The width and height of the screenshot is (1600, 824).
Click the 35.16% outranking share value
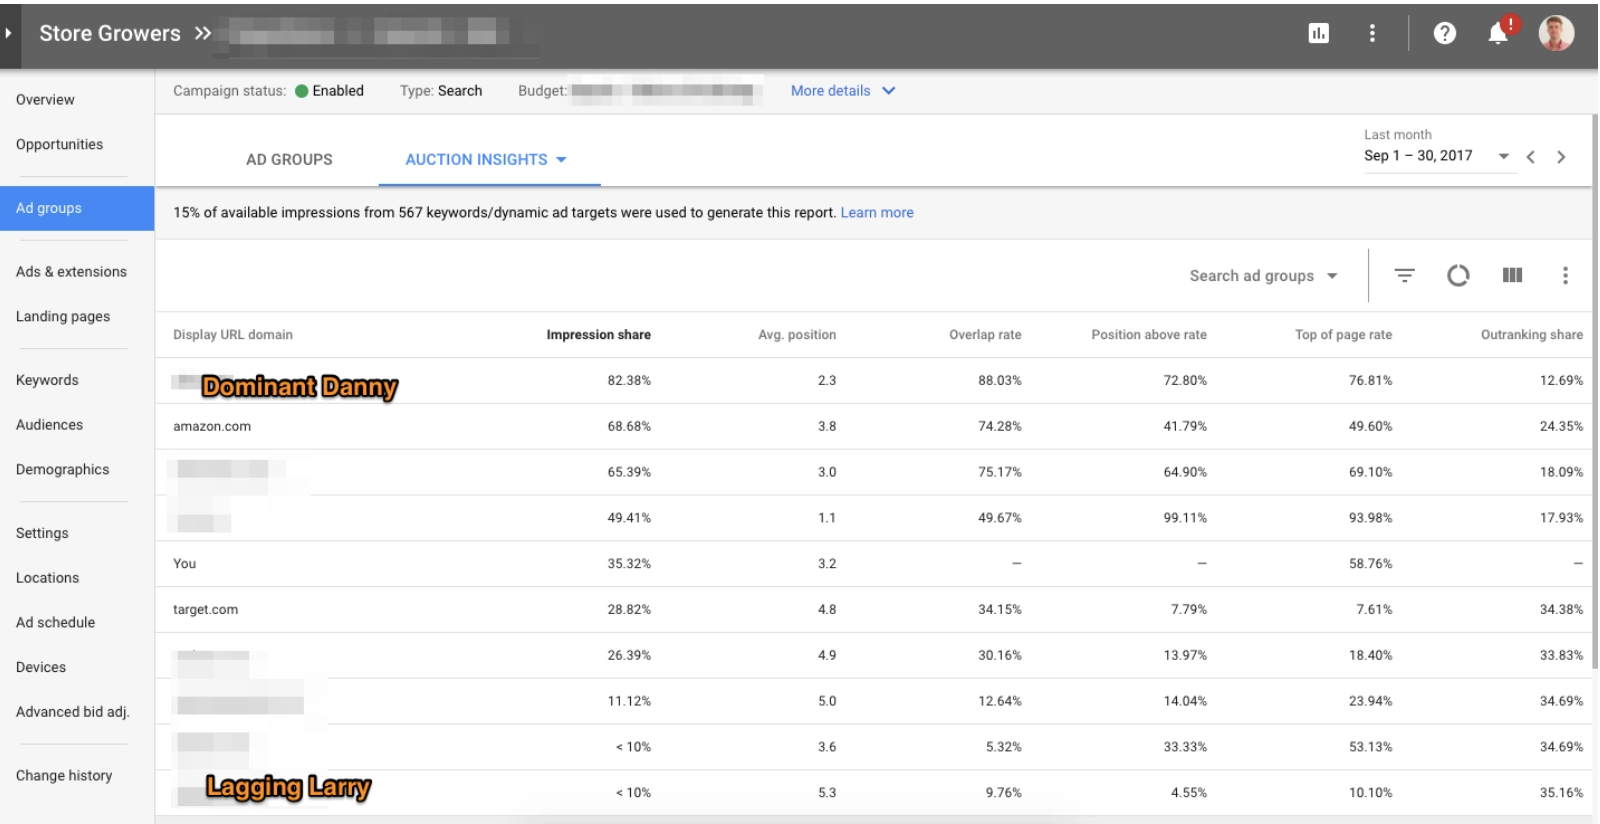pyautogui.click(x=1561, y=793)
